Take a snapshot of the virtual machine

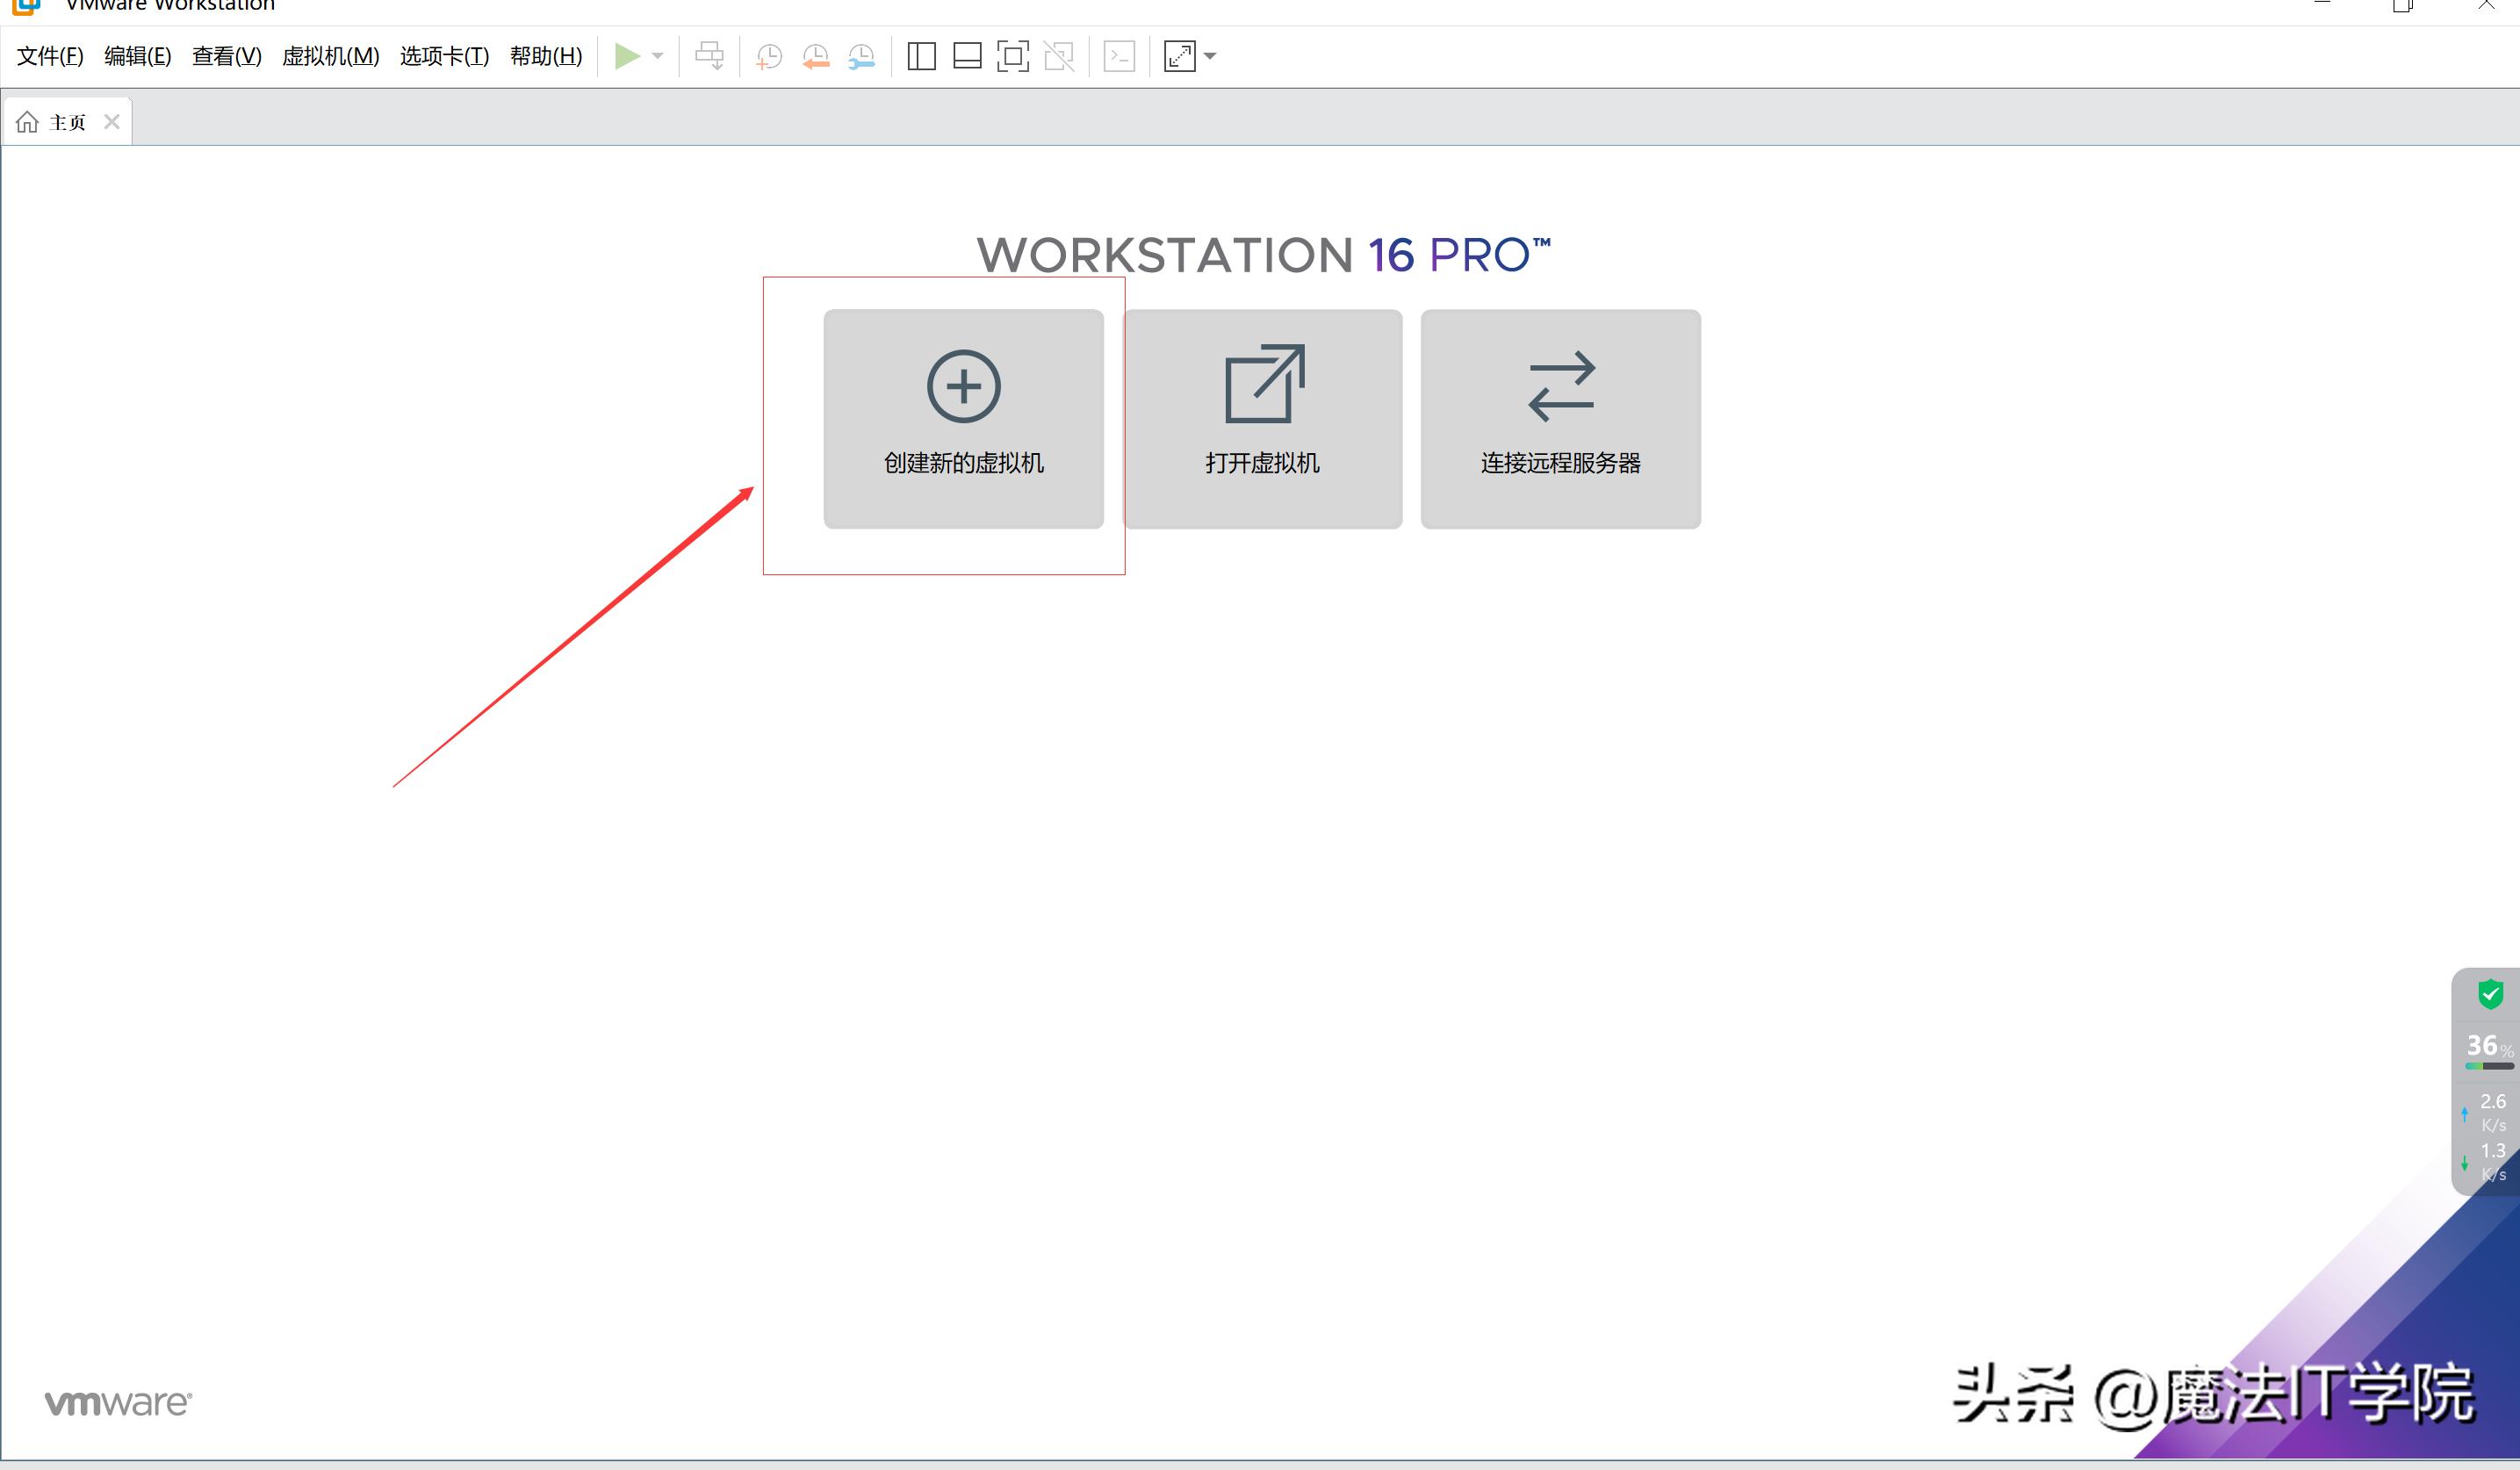768,56
